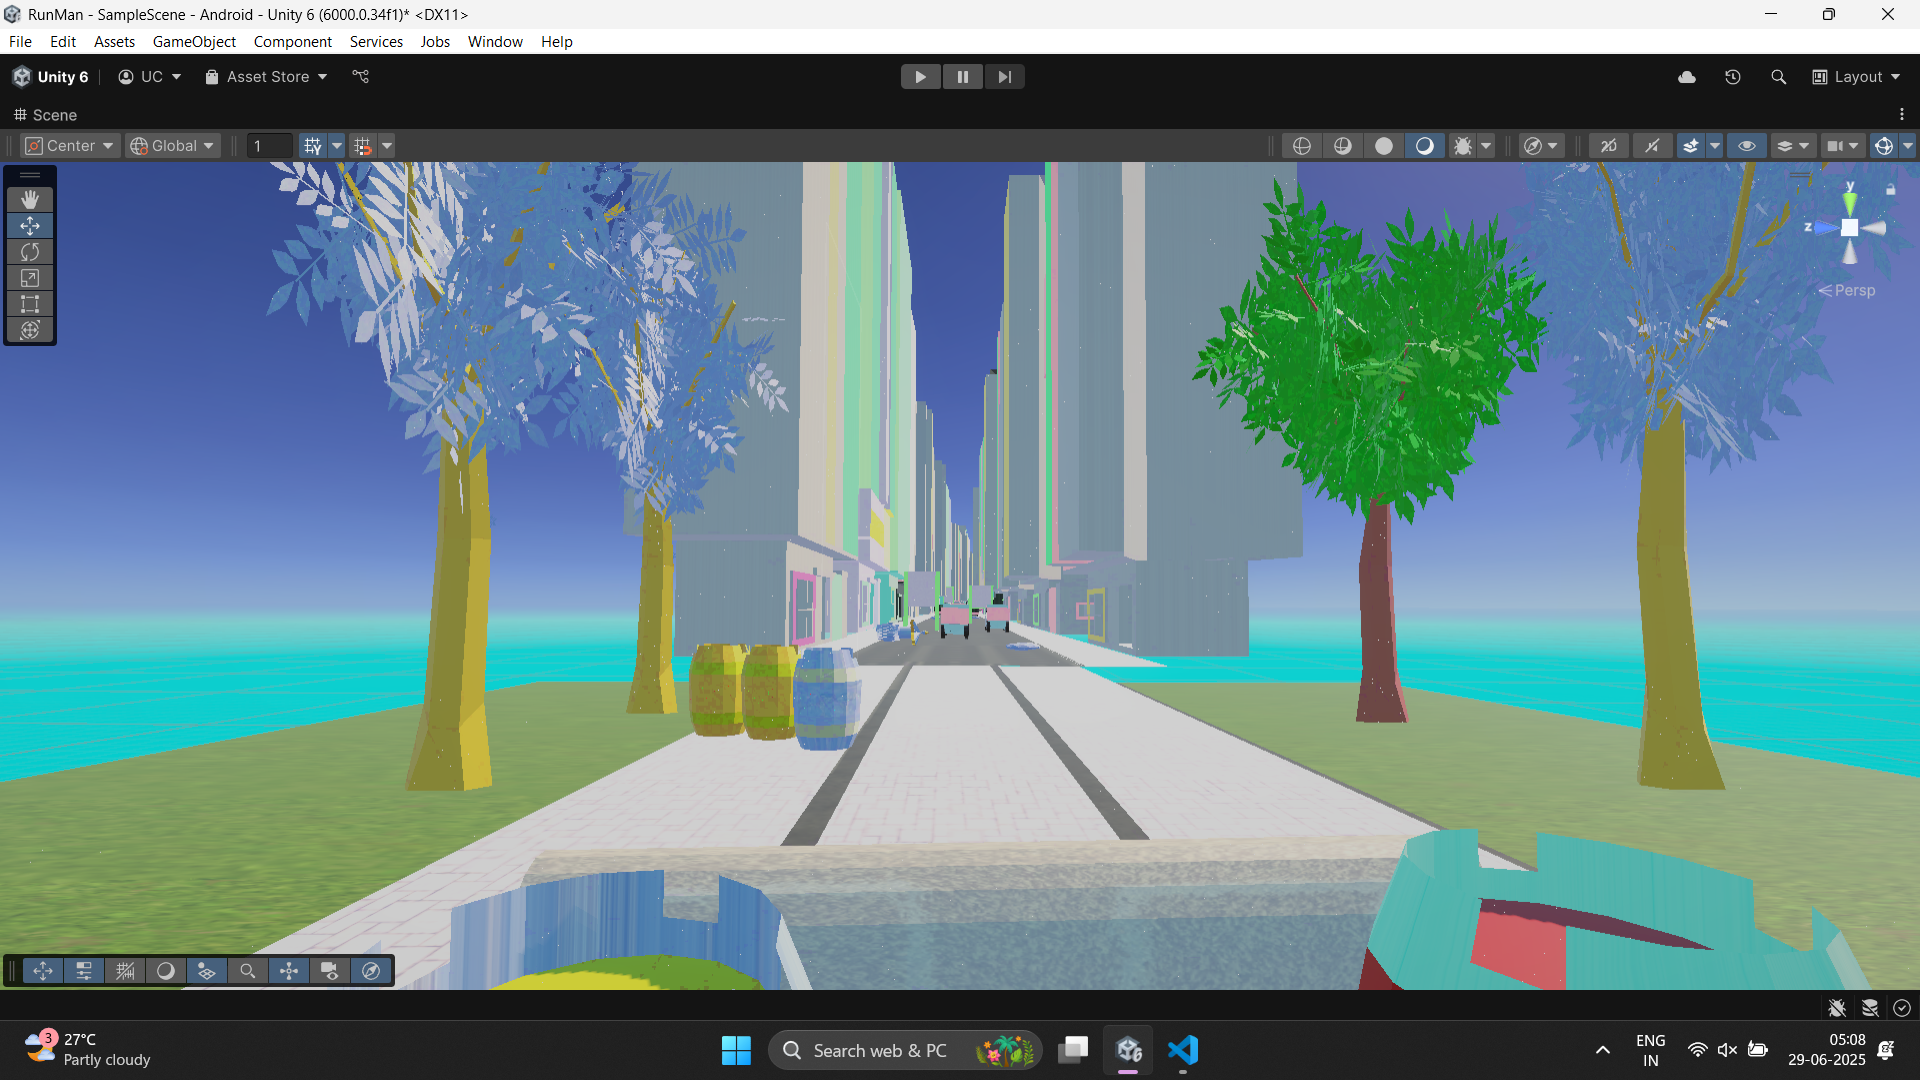Screen dimensions: 1920x1080
Task: Open Unity cloud services icon
Action: tap(1687, 77)
